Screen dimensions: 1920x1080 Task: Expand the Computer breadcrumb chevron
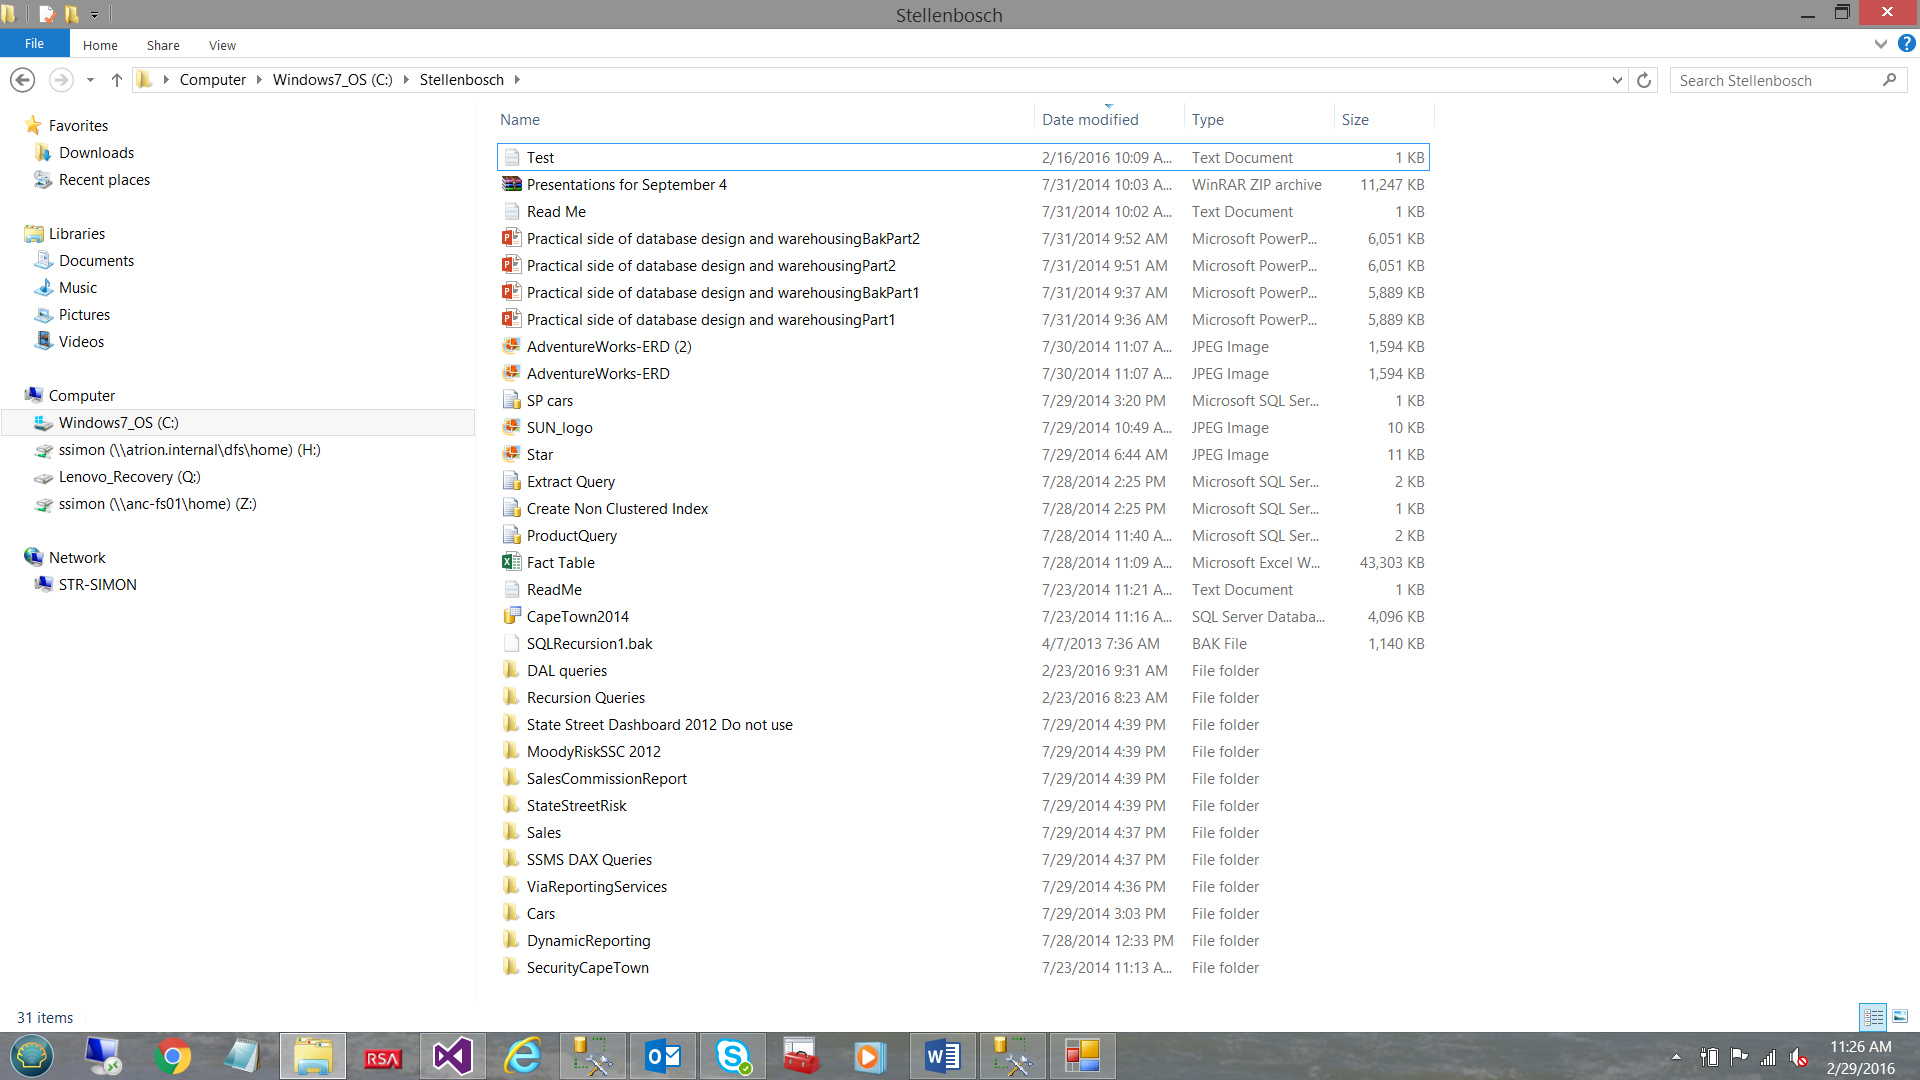(259, 80)
